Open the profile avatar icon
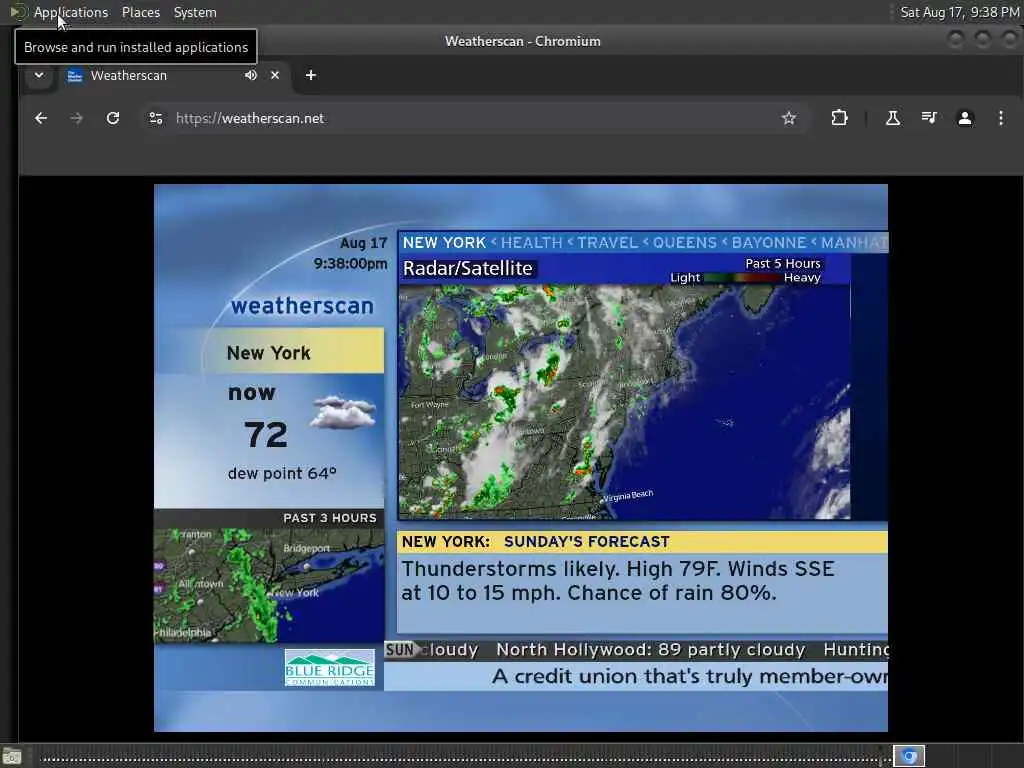The width and height of the screenshot is (1024, 768). tap(965, 118)
